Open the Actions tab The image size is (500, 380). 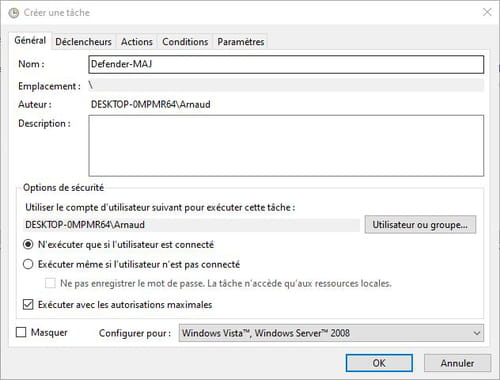click(x=137, y=42)
